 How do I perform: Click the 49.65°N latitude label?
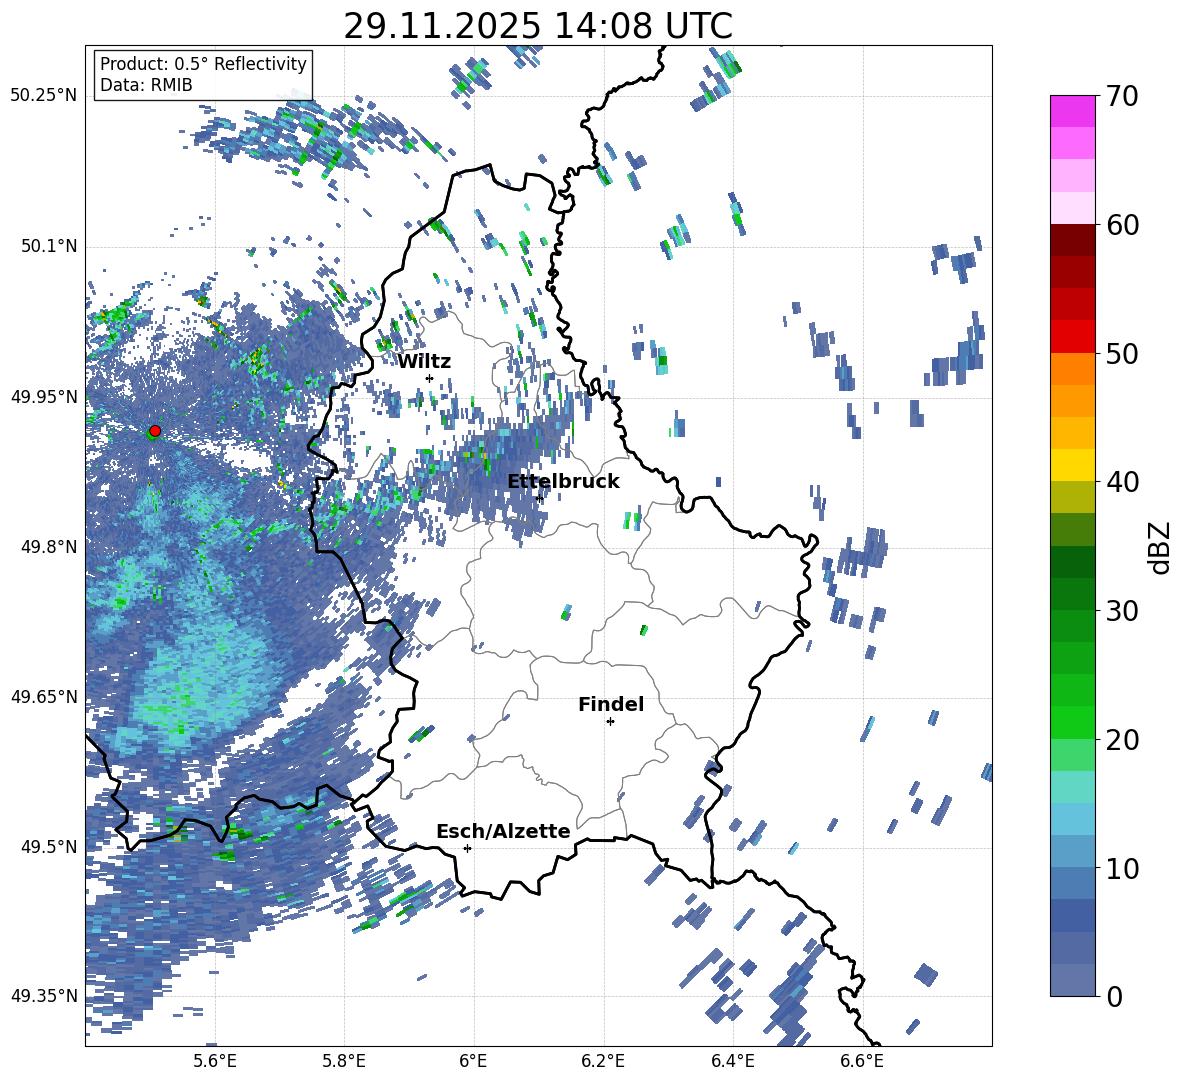click(44, 696)
